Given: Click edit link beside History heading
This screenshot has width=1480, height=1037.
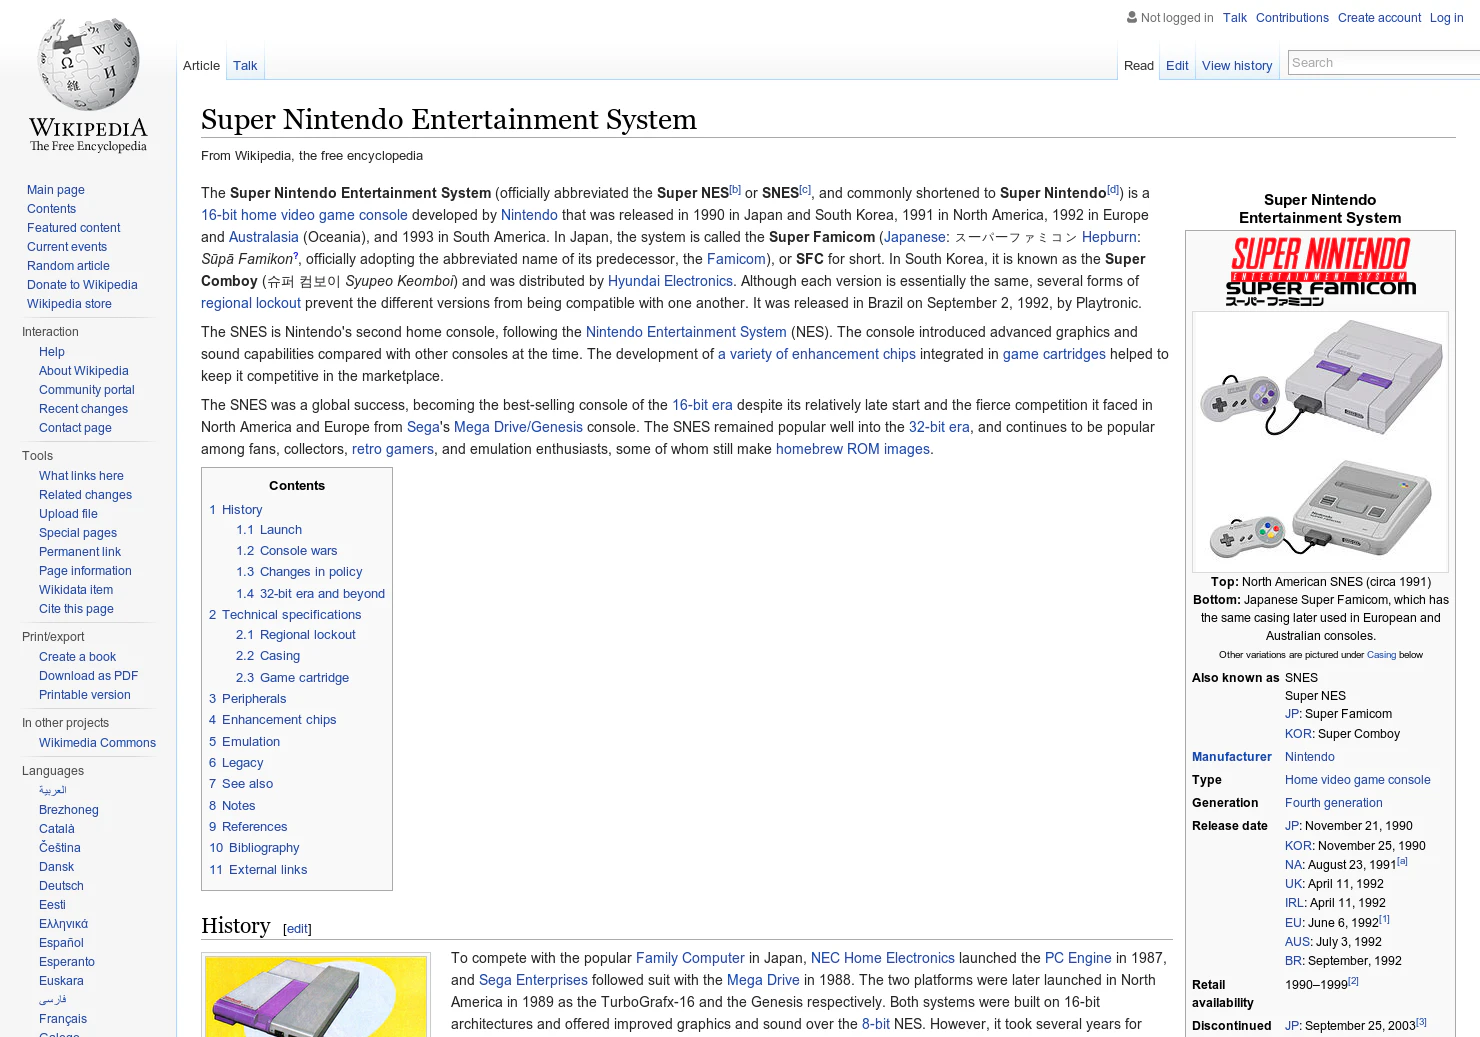Looking at the screenshot, I should tap(297, 929).
